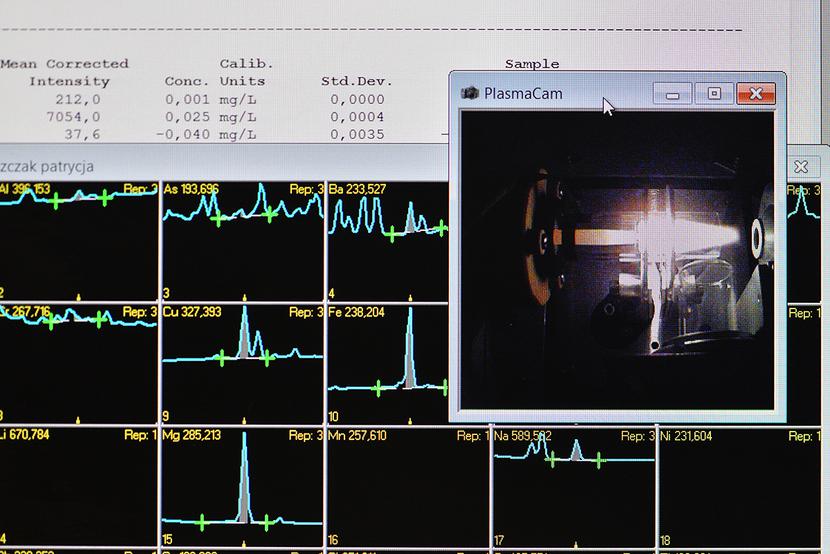The image size is (830, 554).
Task: Pick the Fe 238,204 spectrum panel
Action: click(x=385, y=362)
